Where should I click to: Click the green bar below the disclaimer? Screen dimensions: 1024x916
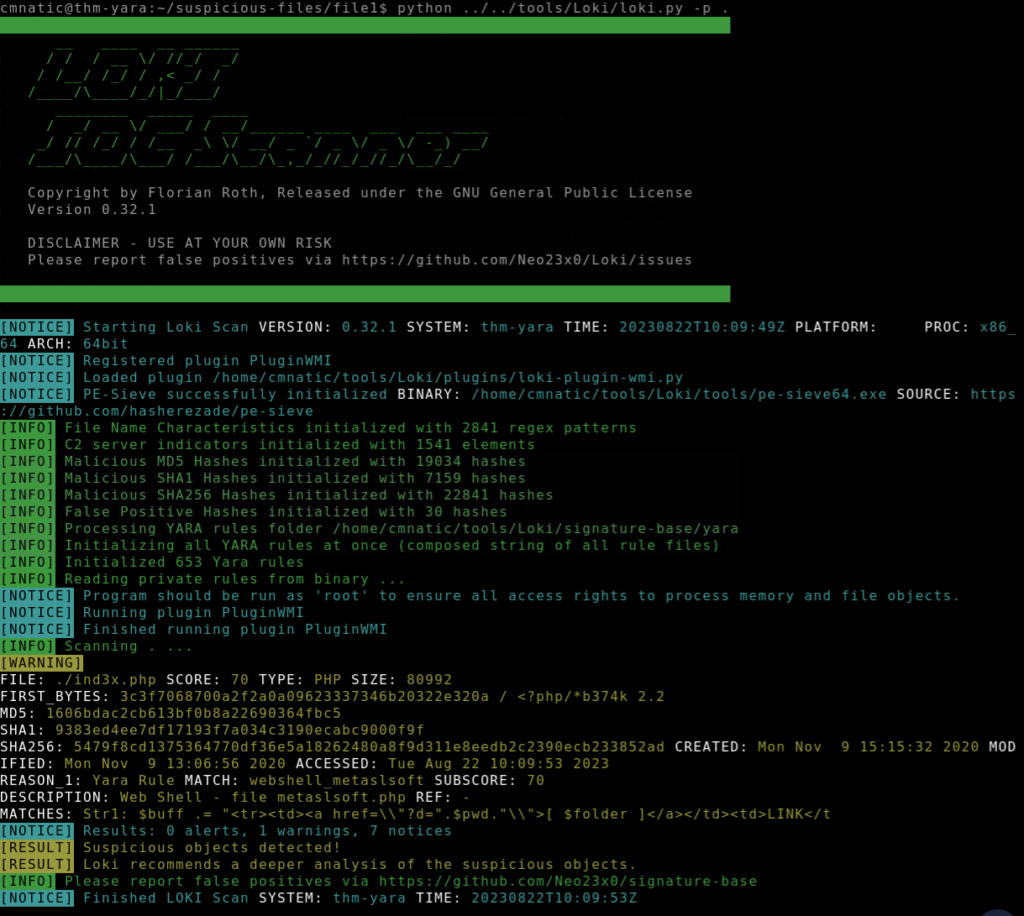click(x=365, y=293)
